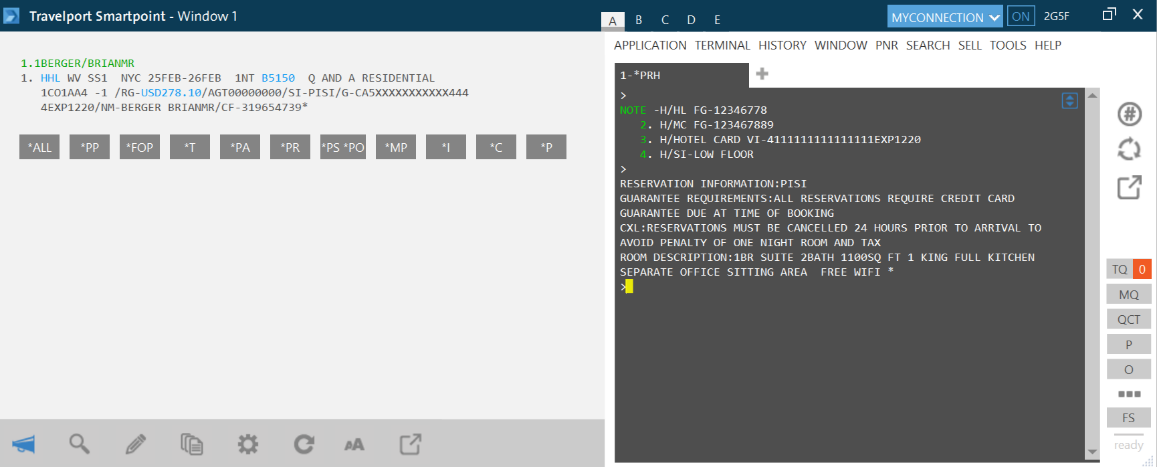Click the circular sync arrows icon in right sidebar
Image resolution: width=1157 pixels, height=467 pixels.
[x=1129, y=150]
